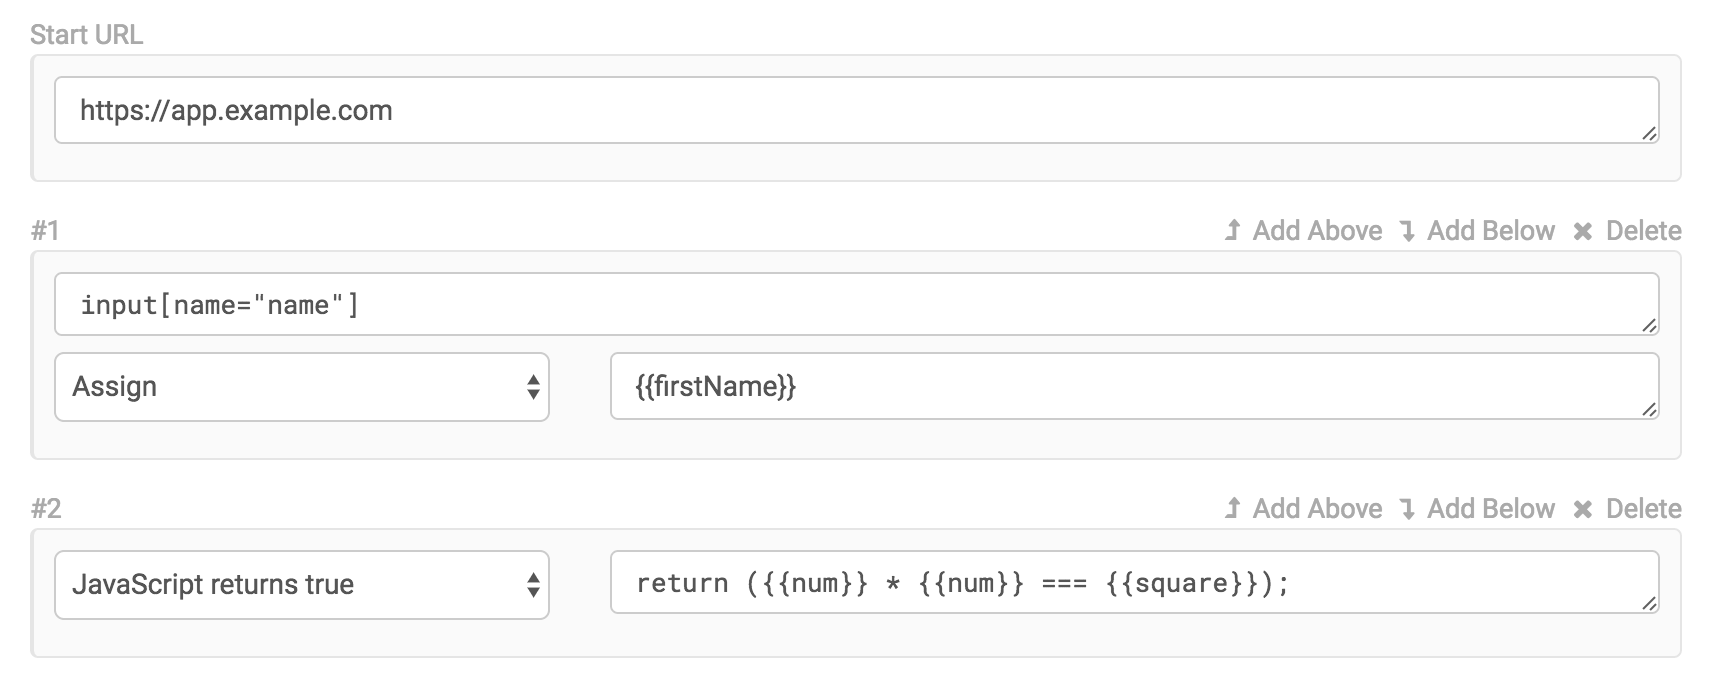
Task: Click the Add Below arrow icon for step #1
Action: pos(1410,231)
